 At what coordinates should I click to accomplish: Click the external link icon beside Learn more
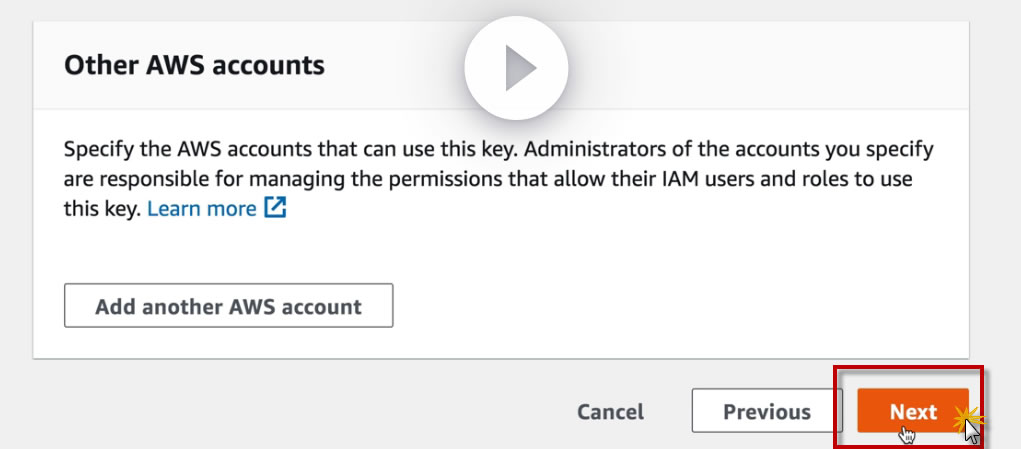tap(275, 210)
